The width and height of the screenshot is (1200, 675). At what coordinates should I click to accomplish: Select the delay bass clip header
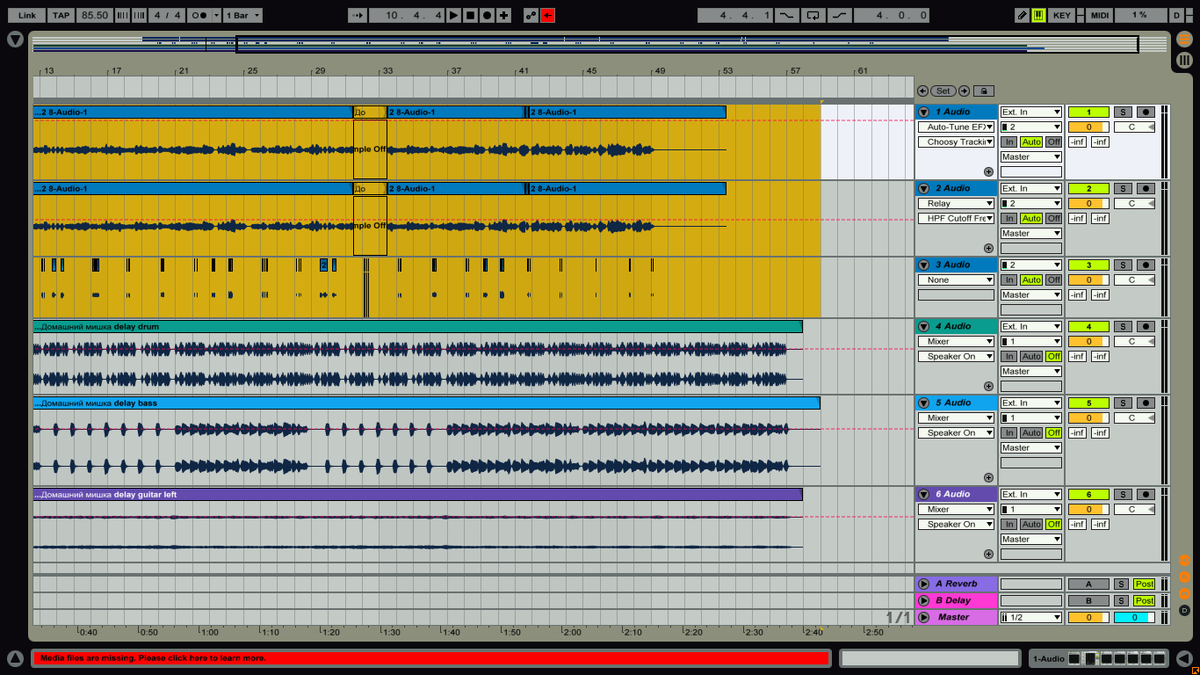pyautogui.click(x=426, y=403)
